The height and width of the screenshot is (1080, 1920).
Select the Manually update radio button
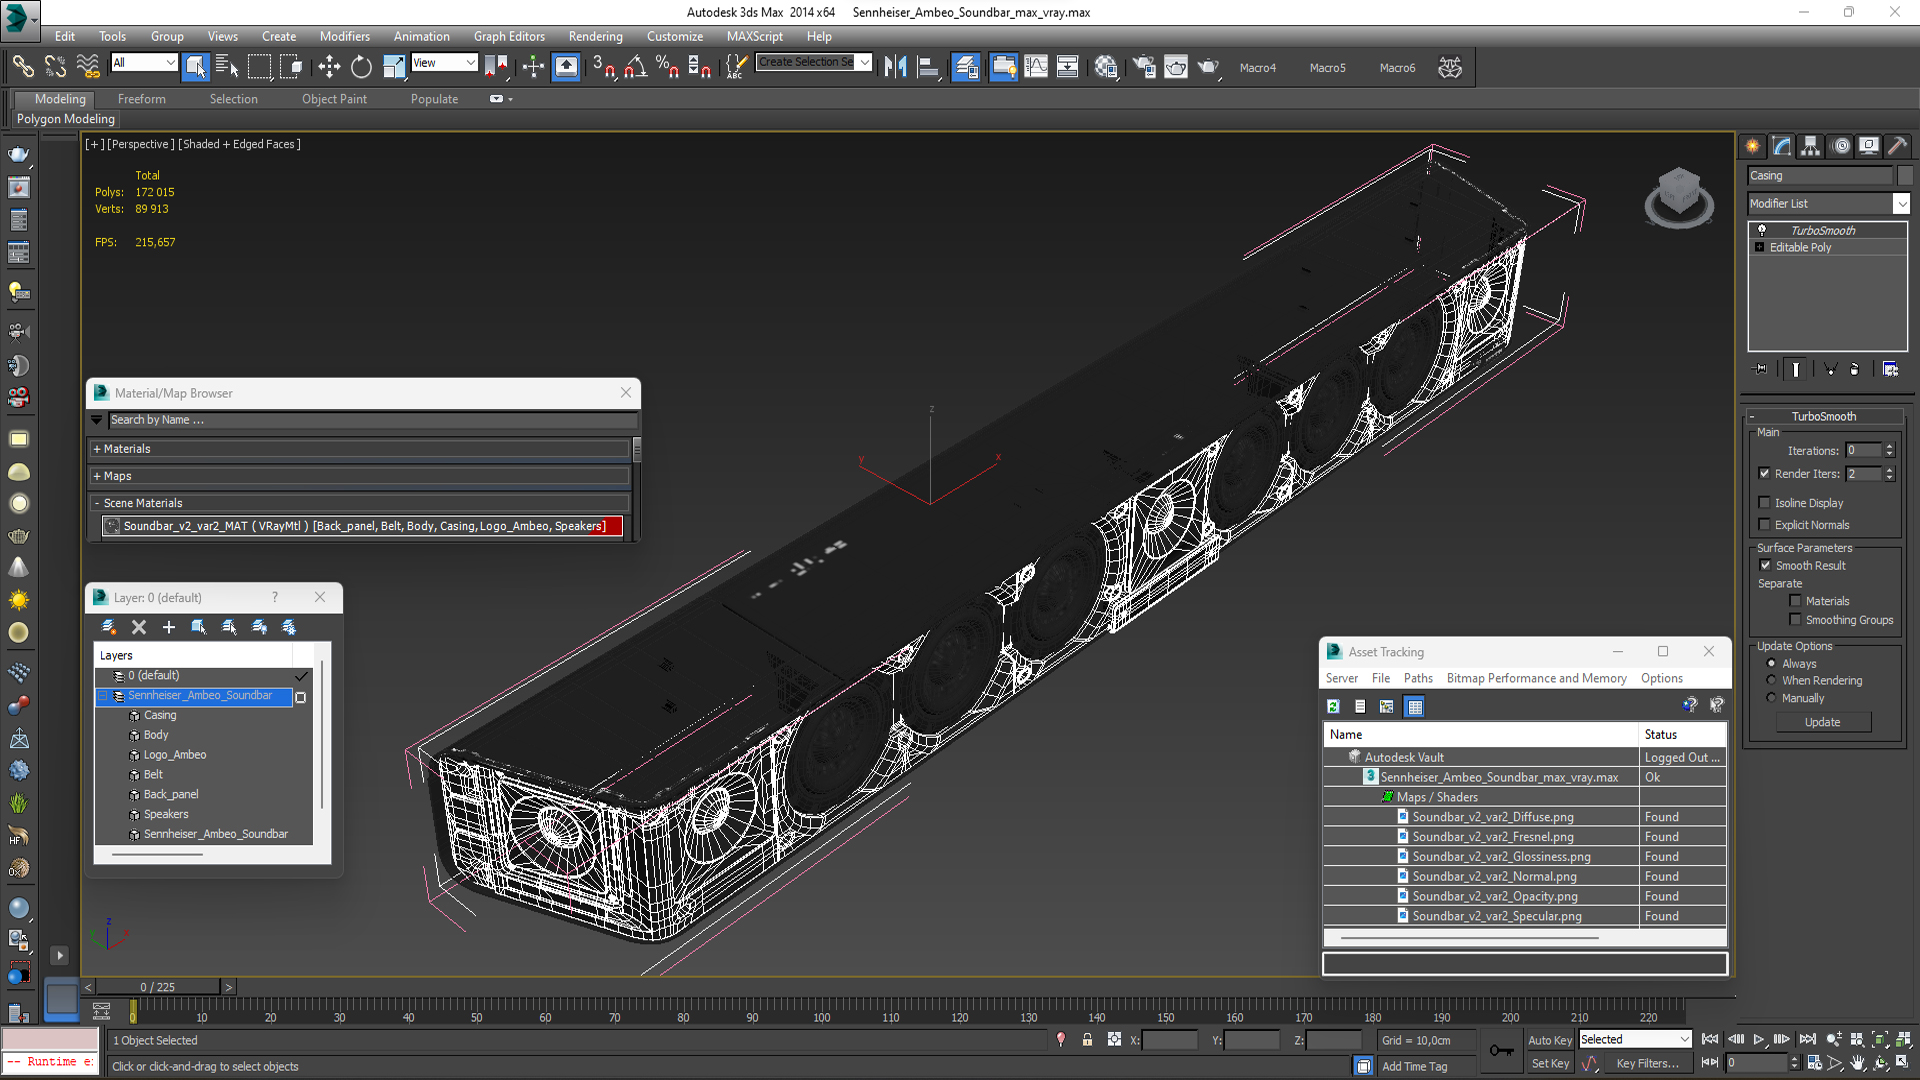(x=1771, y=698)
